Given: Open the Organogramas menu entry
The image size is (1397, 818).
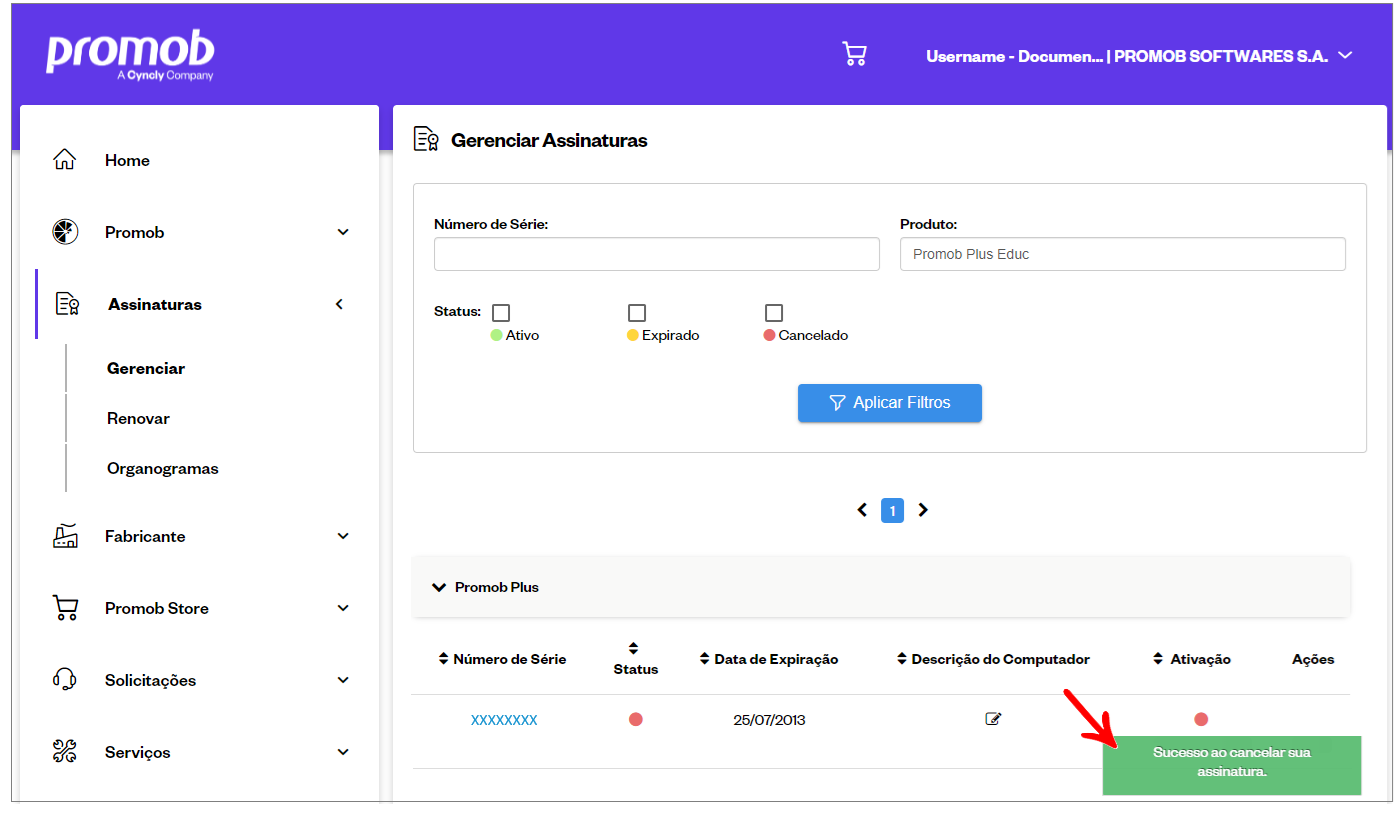Looking at the screenshot, I should coord(162,468).
